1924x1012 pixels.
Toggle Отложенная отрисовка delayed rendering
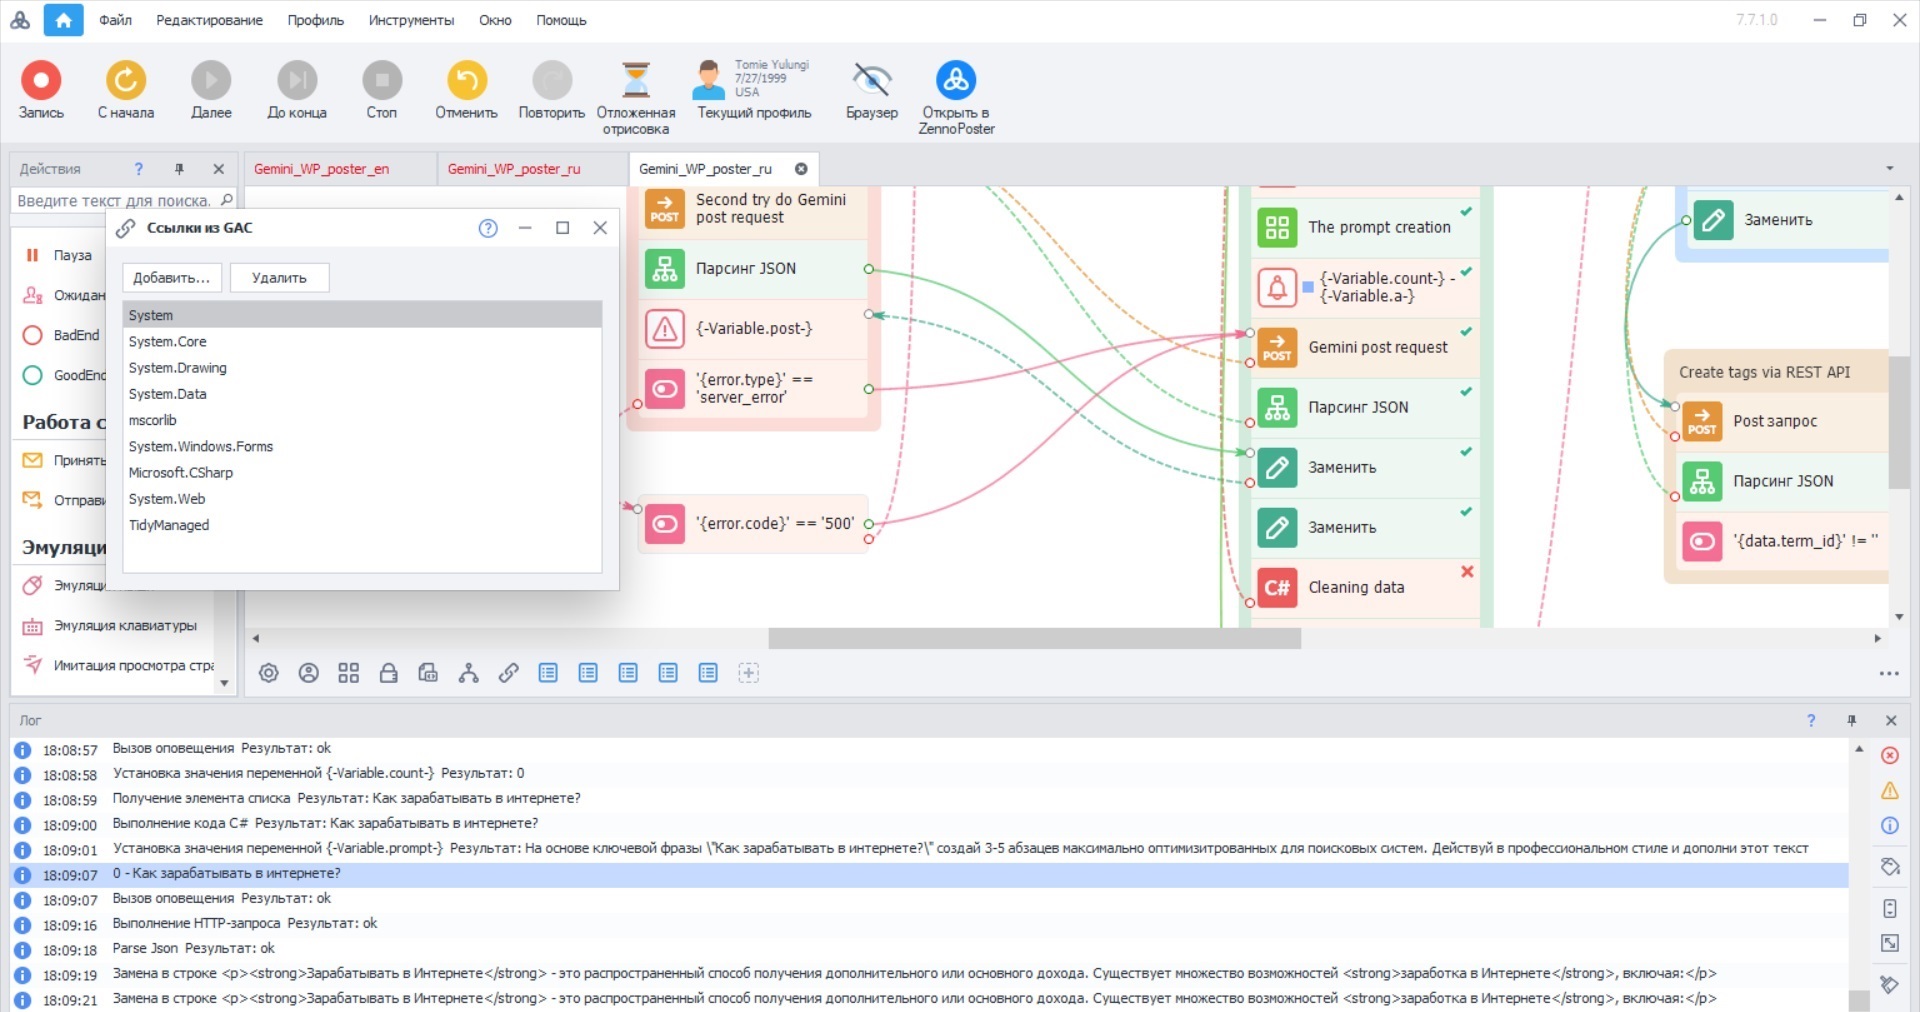click(636, 97)
